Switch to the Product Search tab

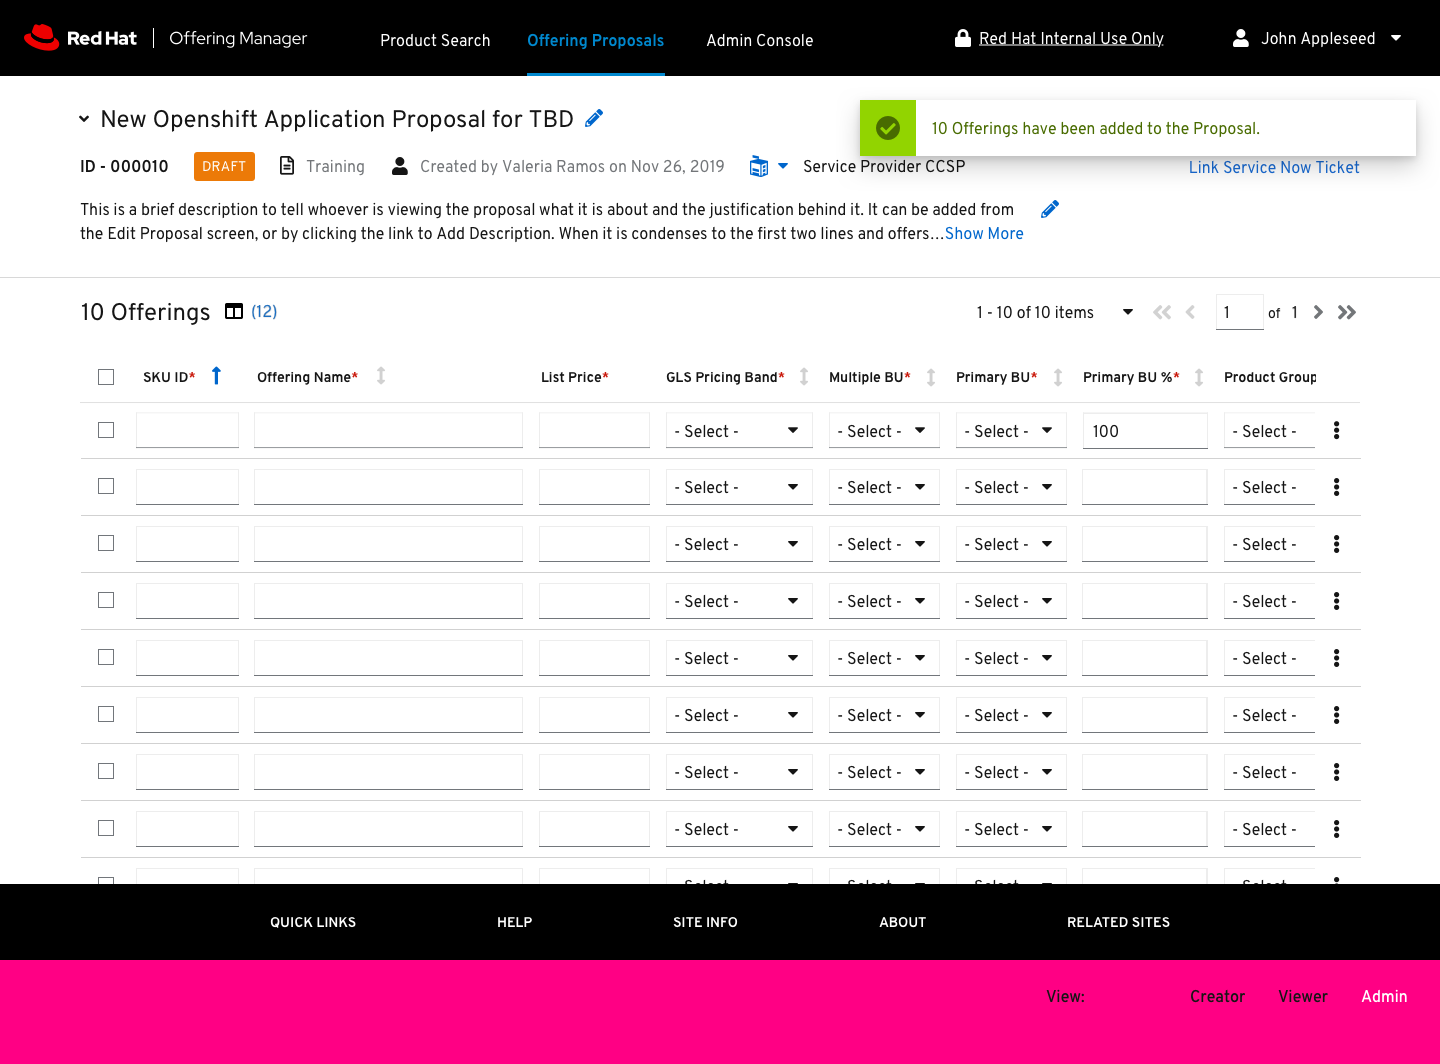[x=435, y=40]
